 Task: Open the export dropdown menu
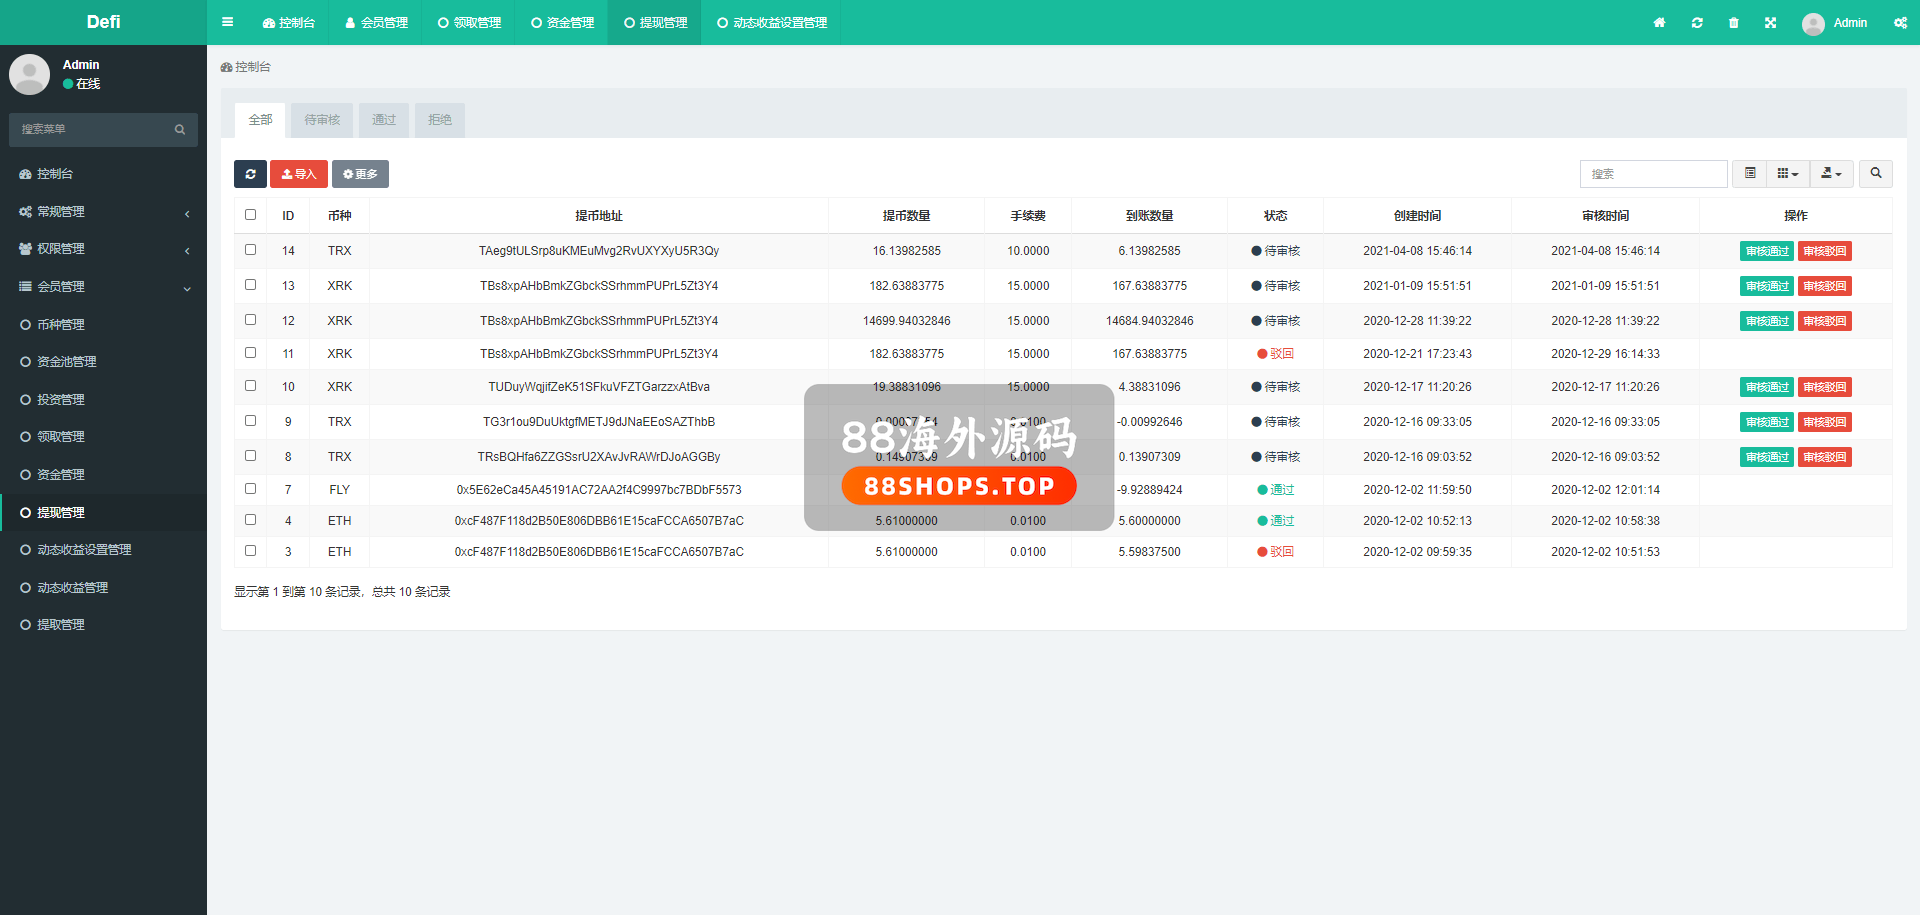(1831, 174)
